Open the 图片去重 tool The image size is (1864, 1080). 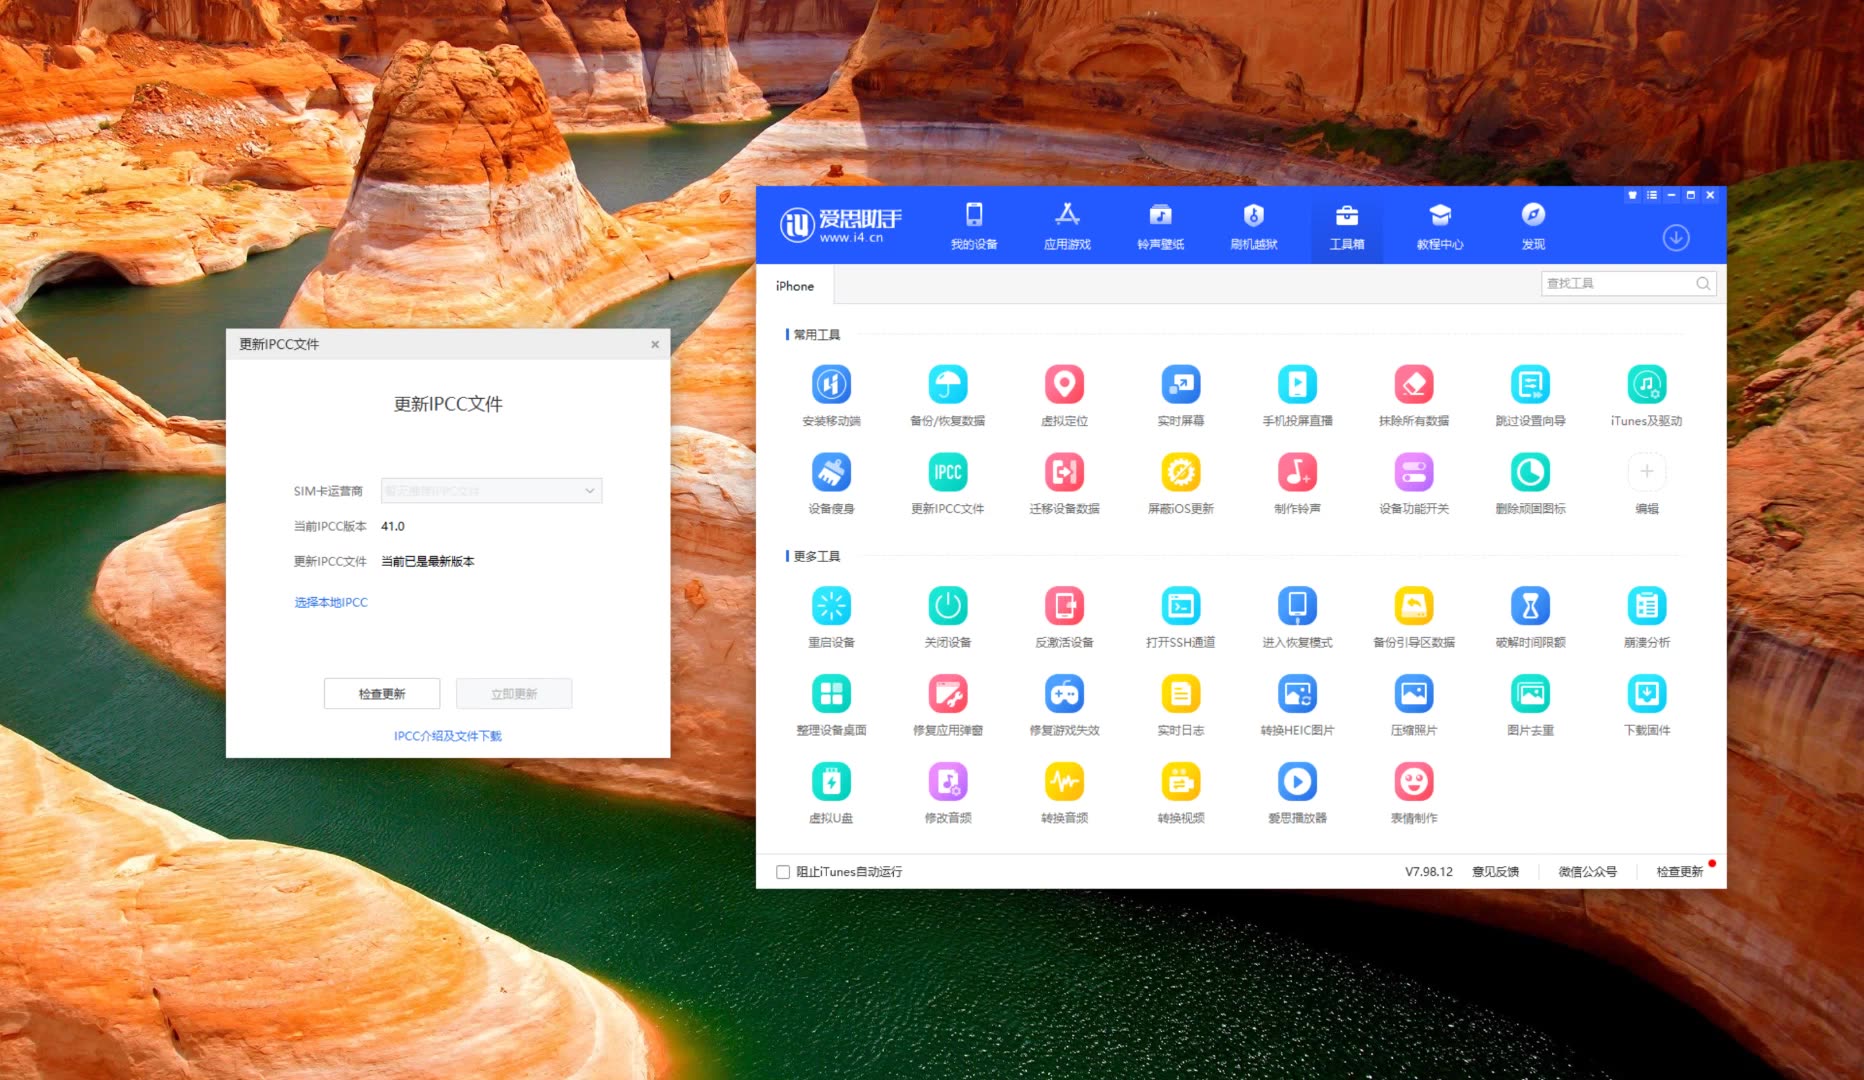pyautogui.click(x=1530, y=694)
